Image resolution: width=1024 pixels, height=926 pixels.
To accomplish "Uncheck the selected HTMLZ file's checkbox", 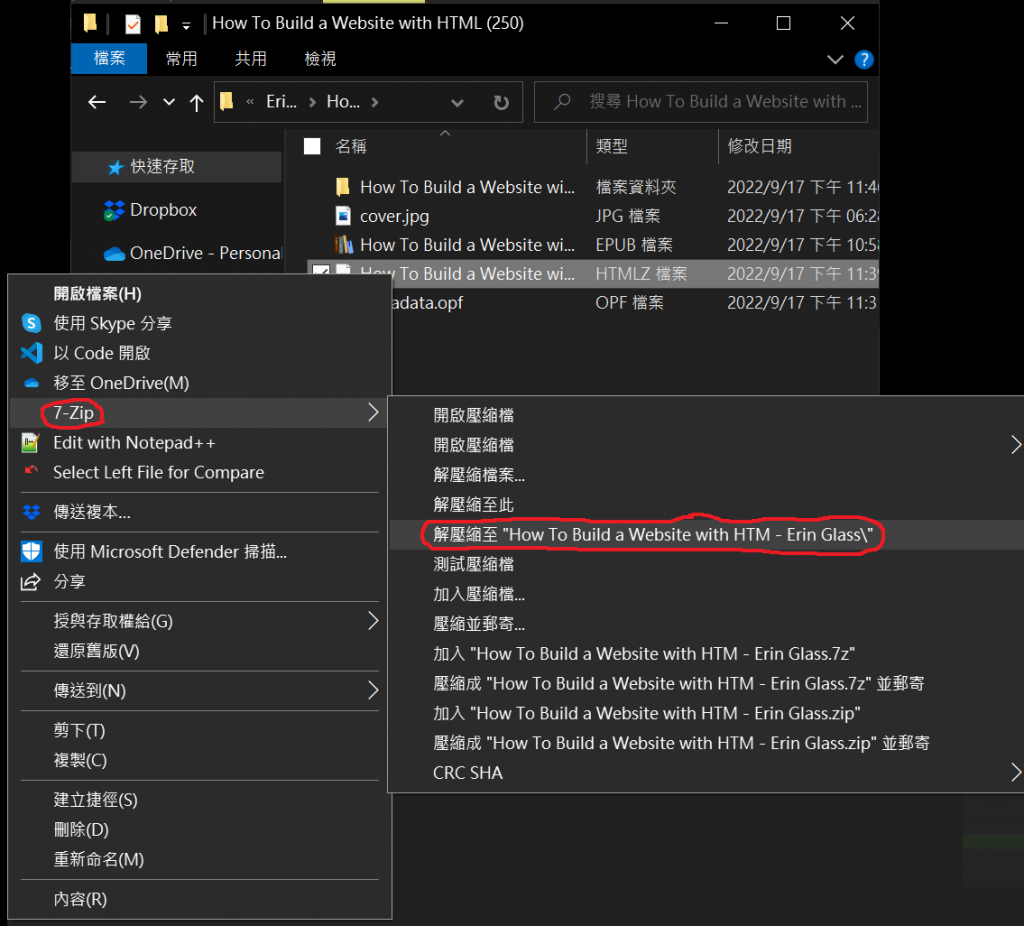I will [x=320, y=270].
